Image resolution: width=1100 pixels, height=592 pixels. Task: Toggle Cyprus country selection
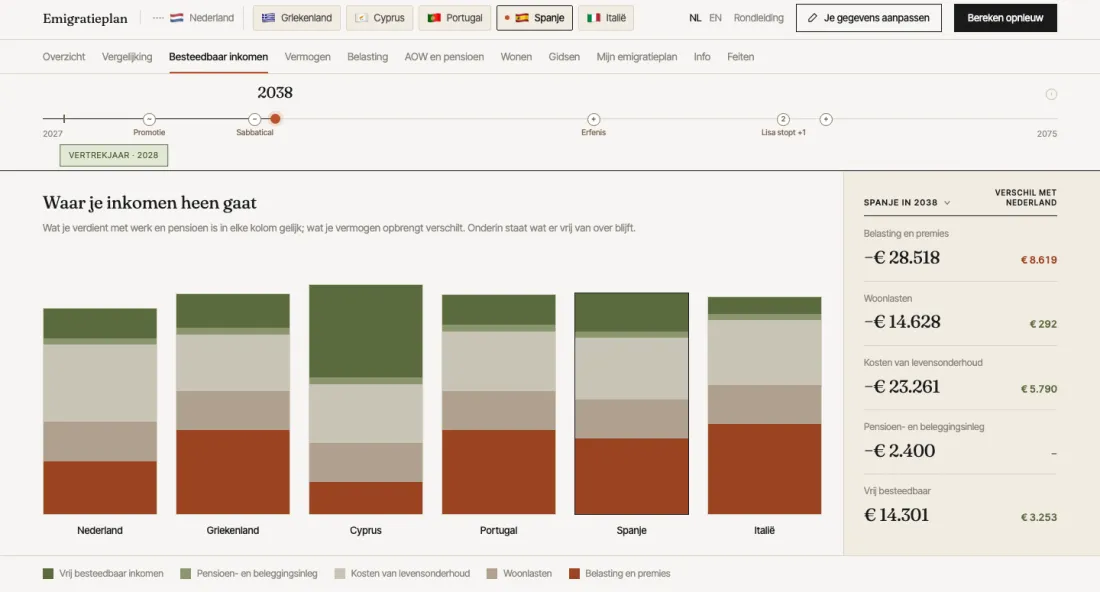pos(380,18)
